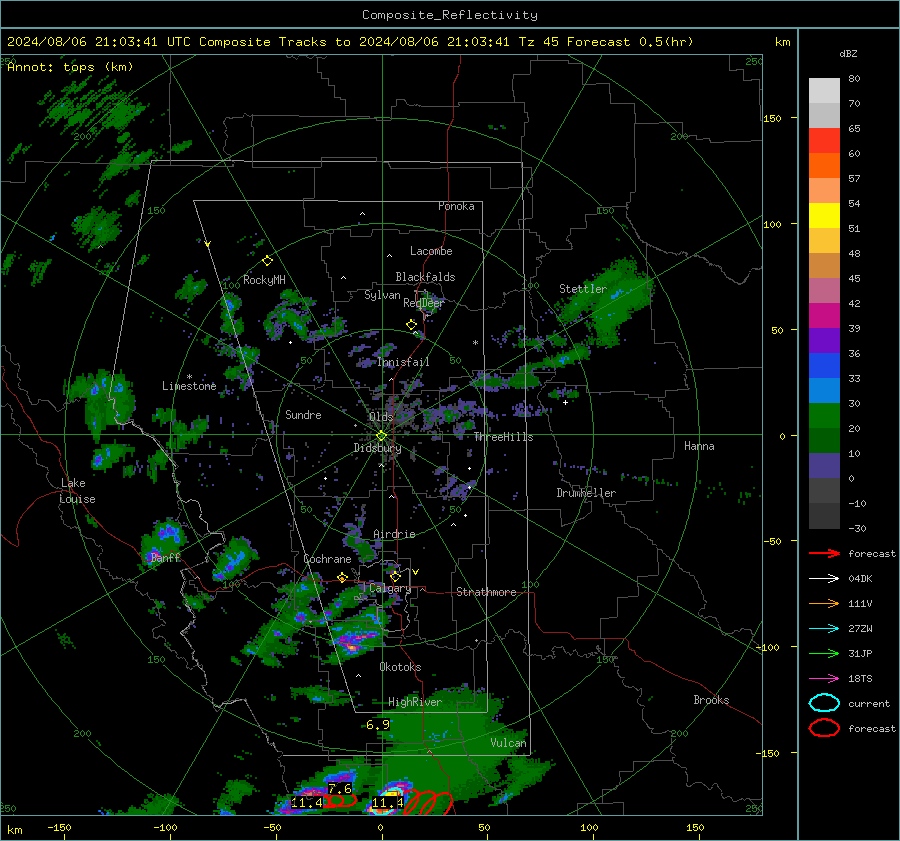Select the Lake Louise label
The width and height of the screenshot is (900, 841).
click(x=77, y=491)
